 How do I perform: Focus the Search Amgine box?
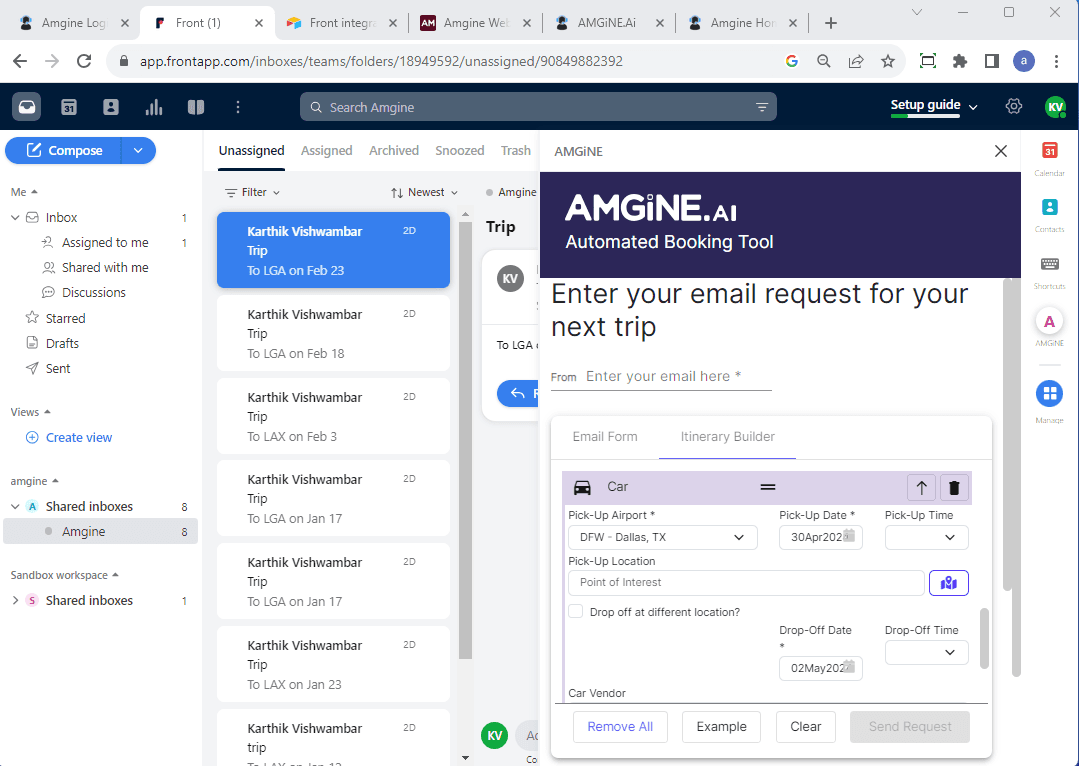click(538, 107)
